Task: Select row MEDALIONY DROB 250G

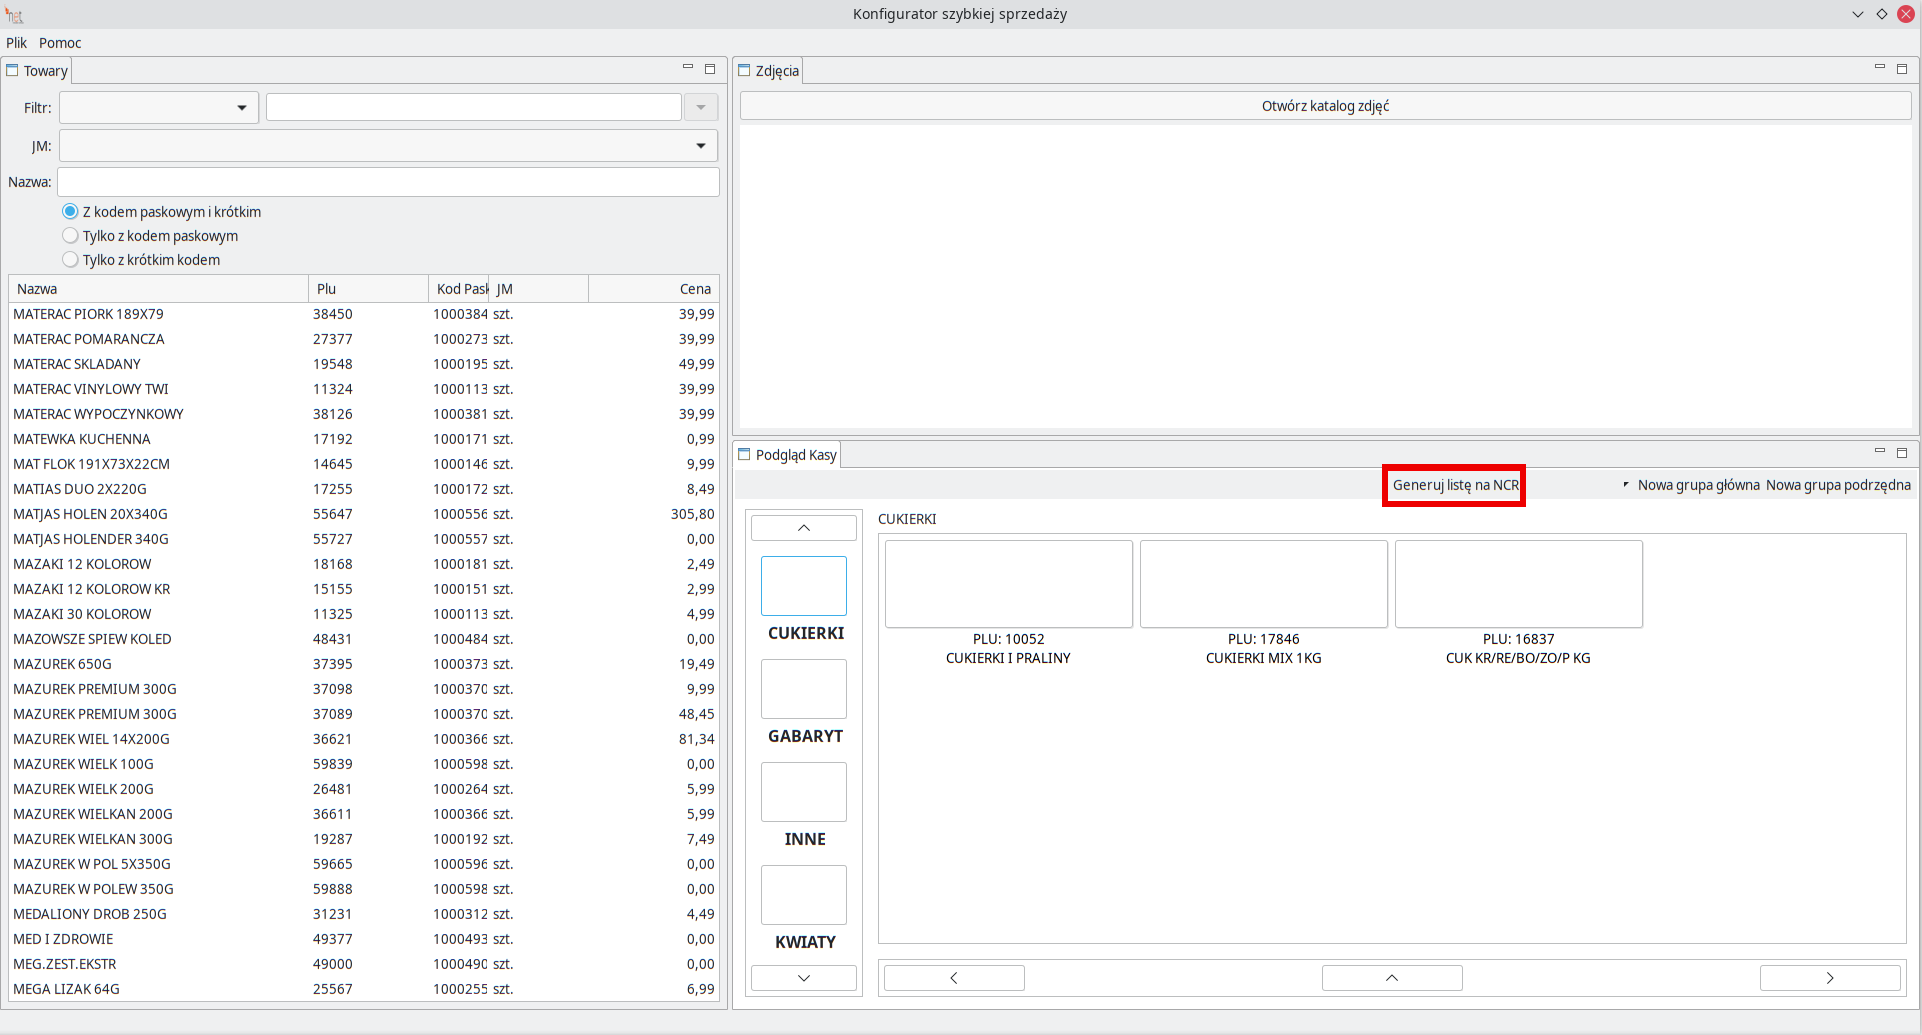Action: click(364, 914)
